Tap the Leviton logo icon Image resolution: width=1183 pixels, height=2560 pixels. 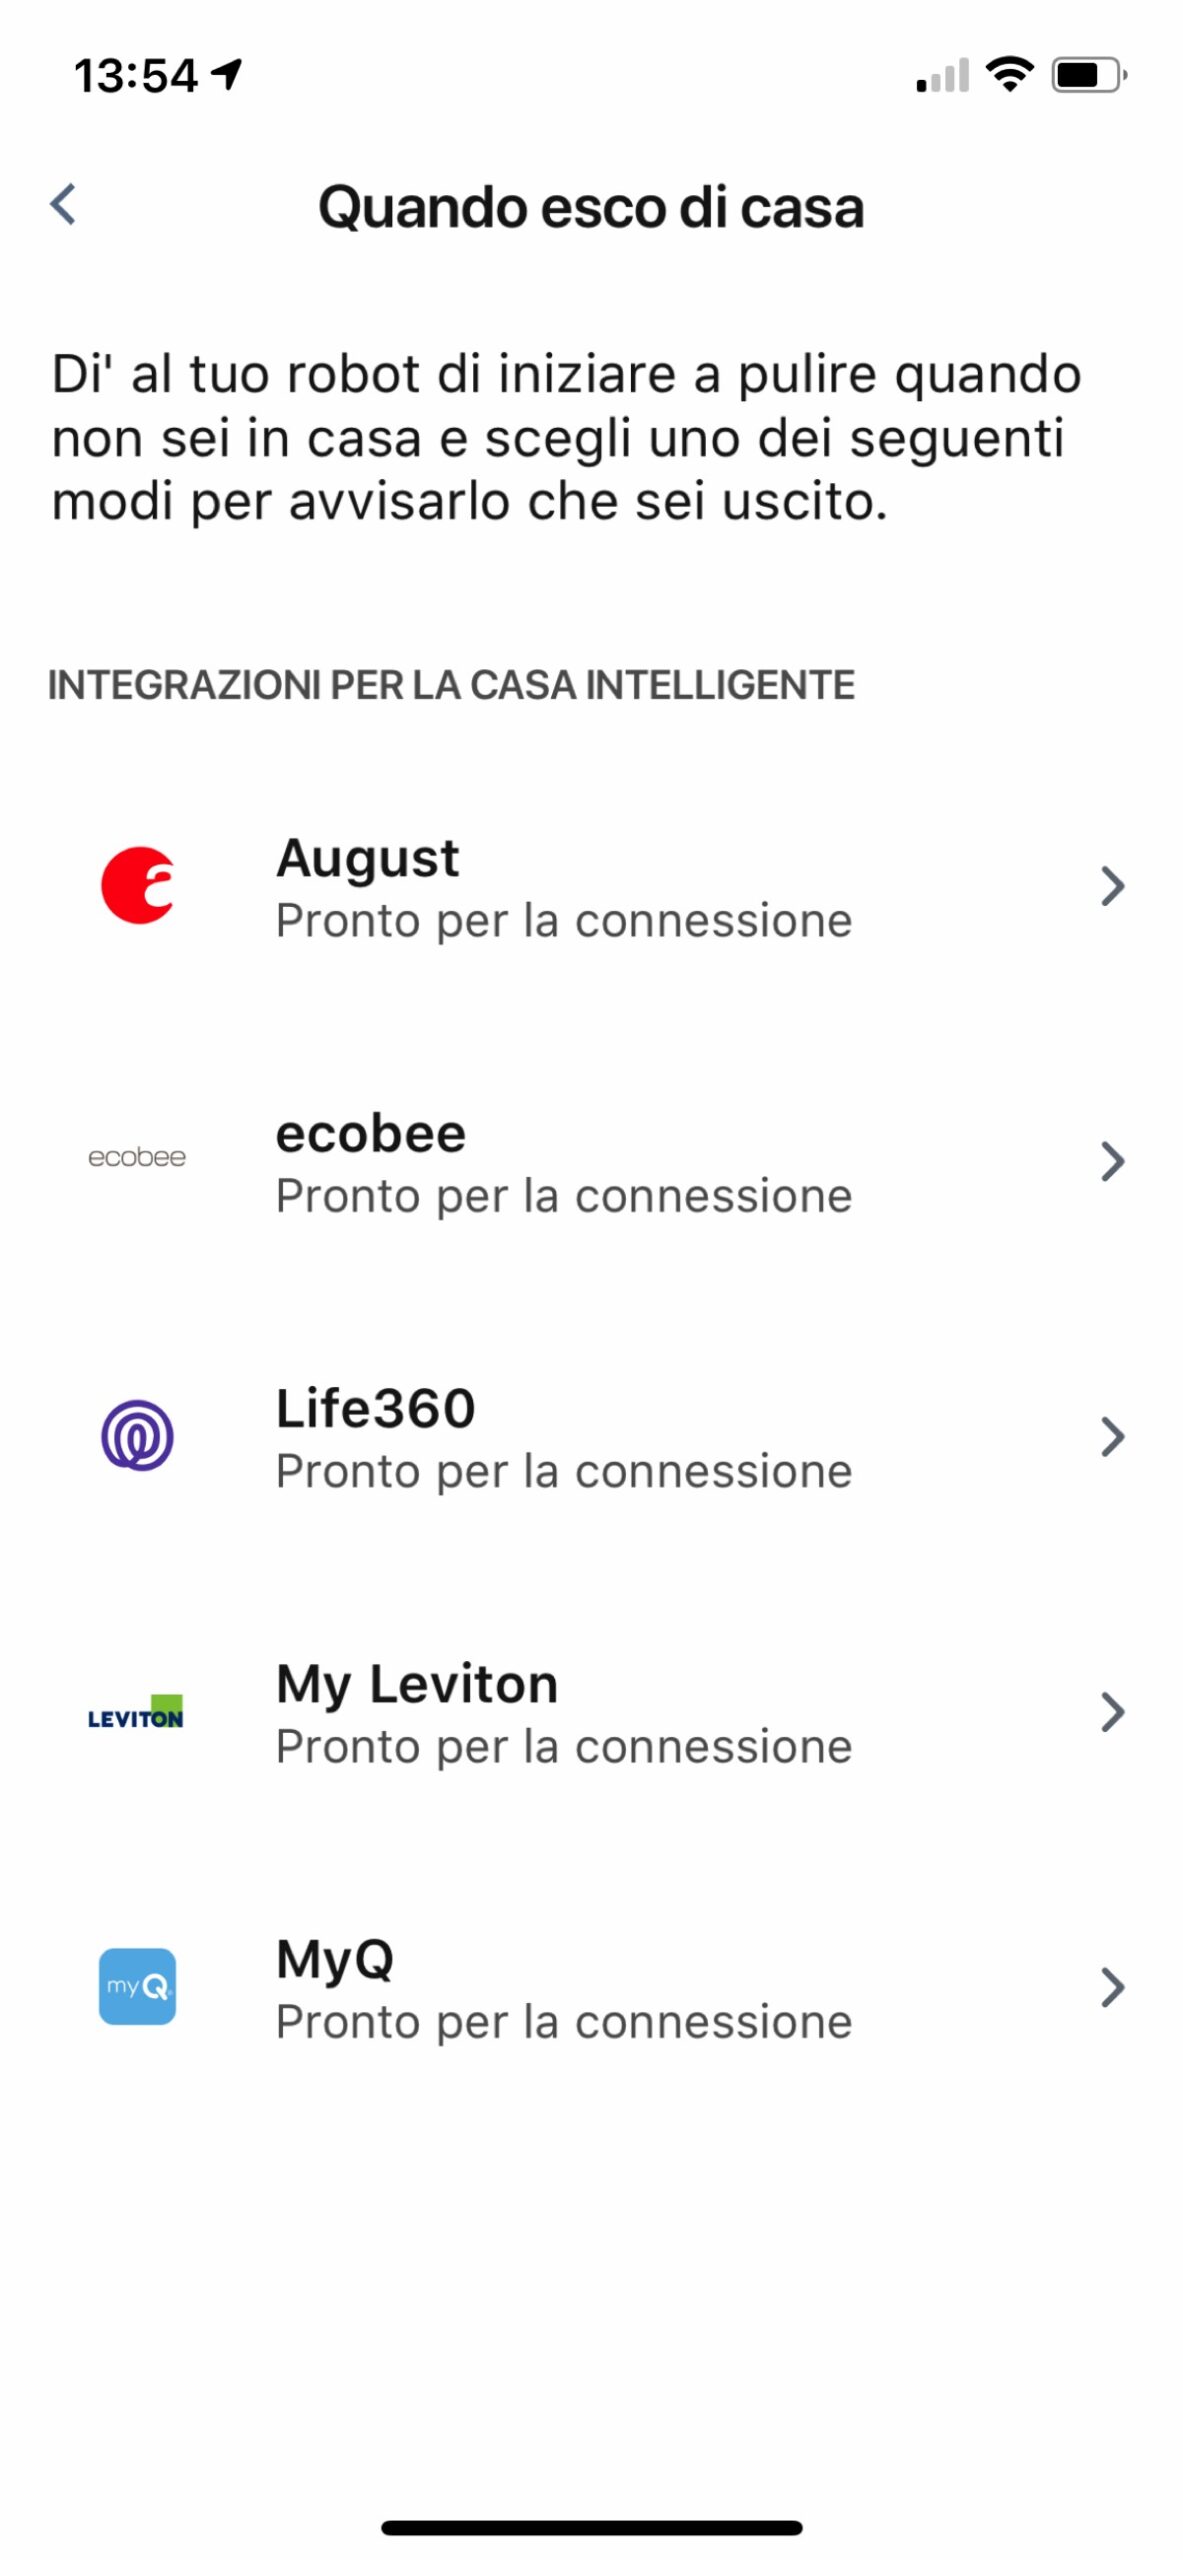[136, 1713]
